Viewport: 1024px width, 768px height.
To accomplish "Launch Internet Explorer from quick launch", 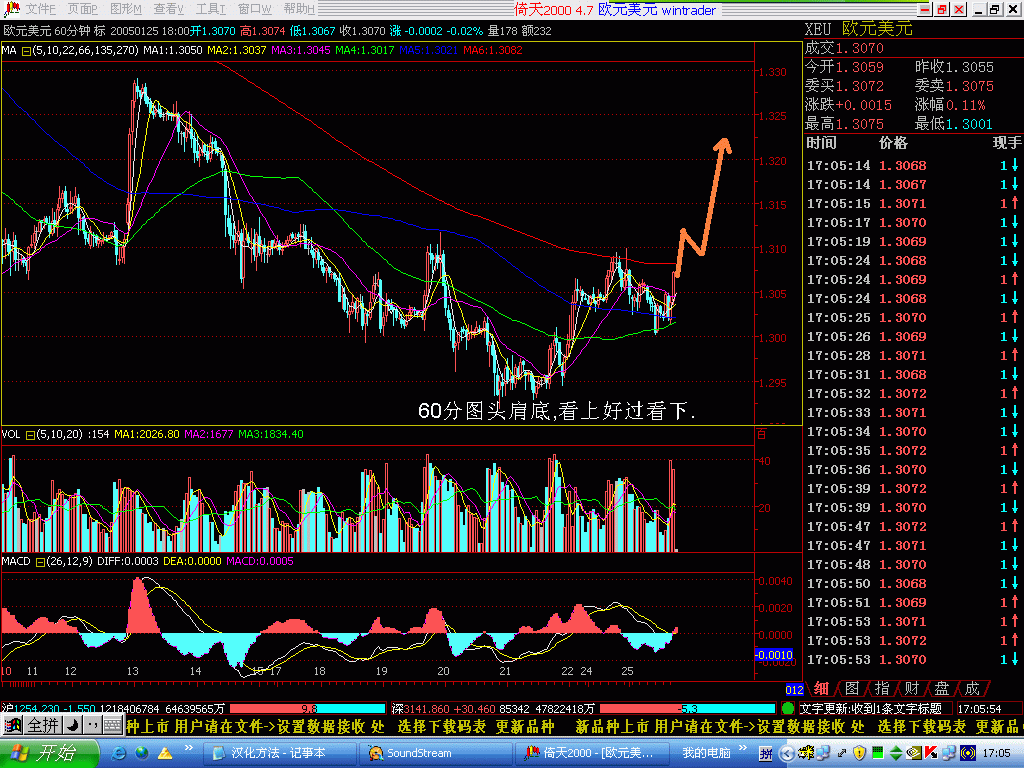I will coord(118,753).
